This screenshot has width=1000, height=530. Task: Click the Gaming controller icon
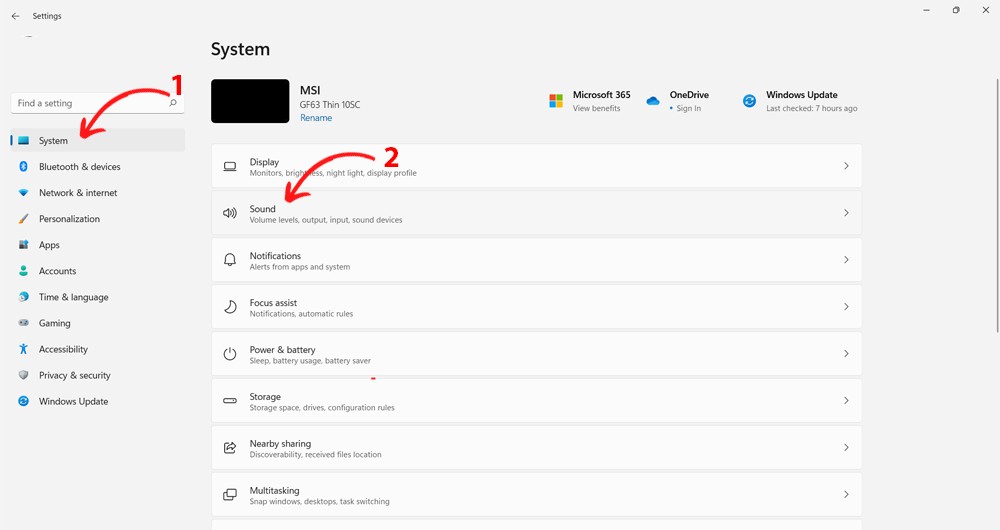pos(24,323)
